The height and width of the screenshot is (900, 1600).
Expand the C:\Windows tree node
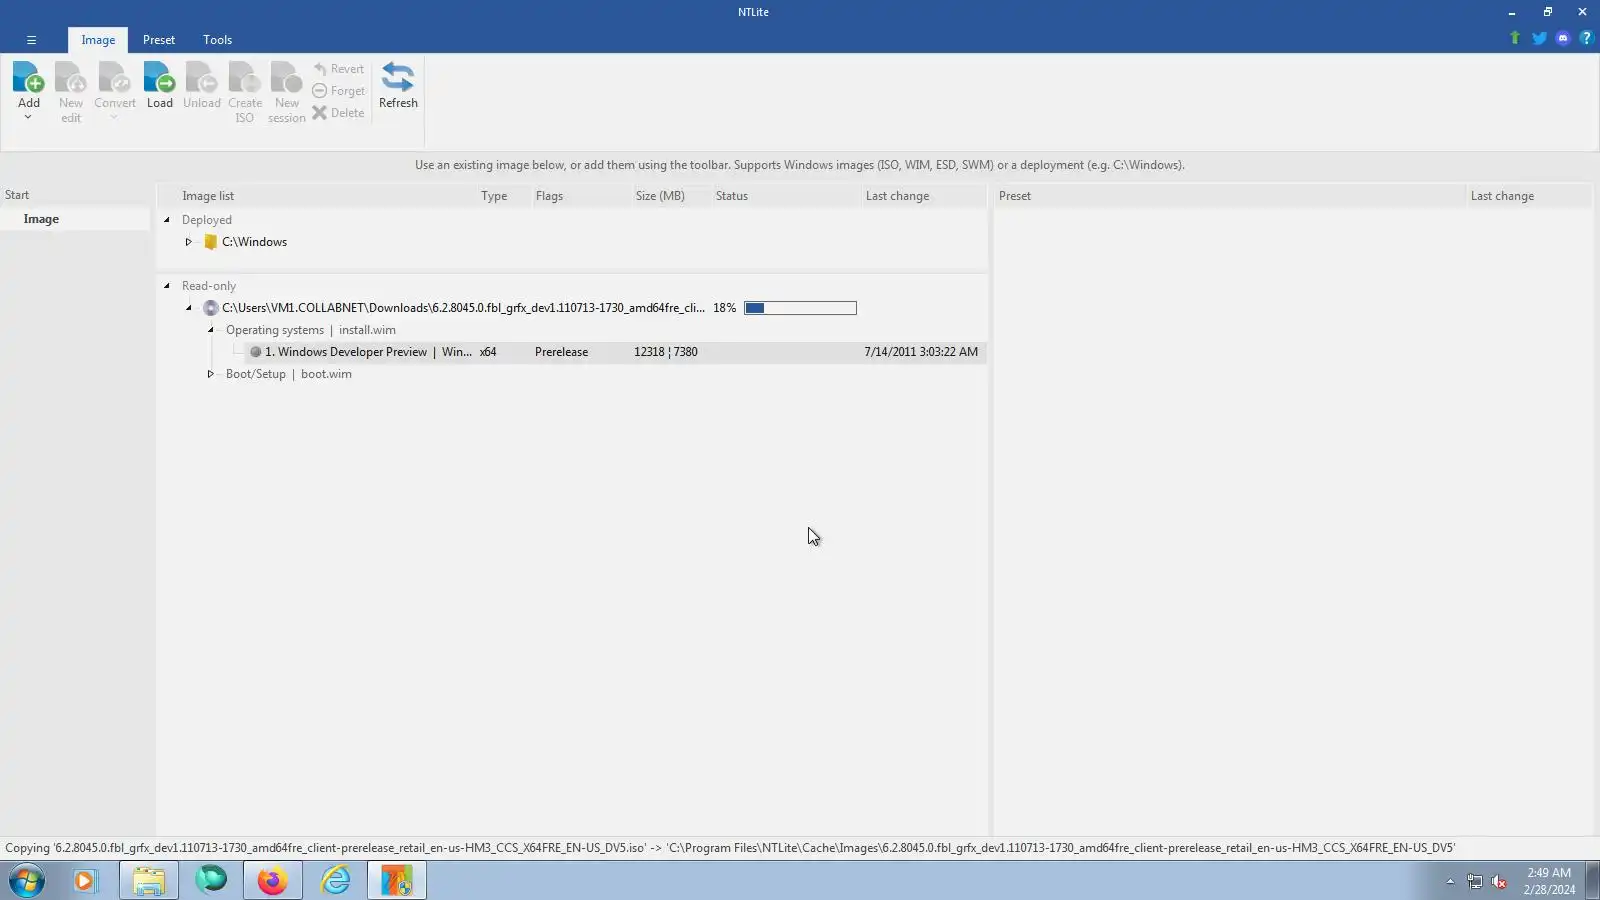coord(188,242)
